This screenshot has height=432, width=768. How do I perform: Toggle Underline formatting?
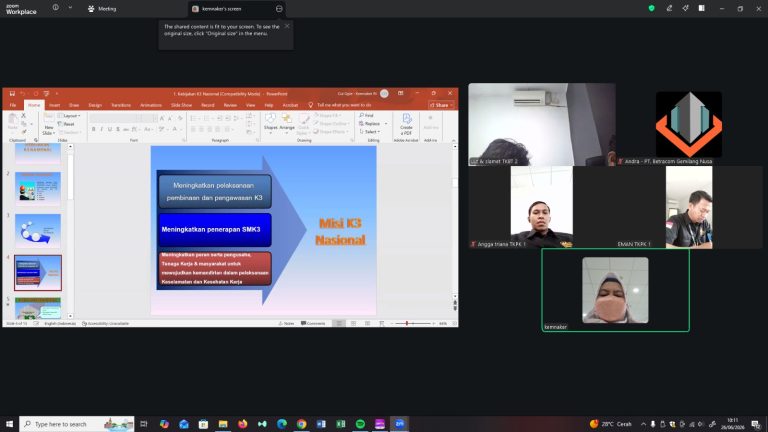(110, 129)
